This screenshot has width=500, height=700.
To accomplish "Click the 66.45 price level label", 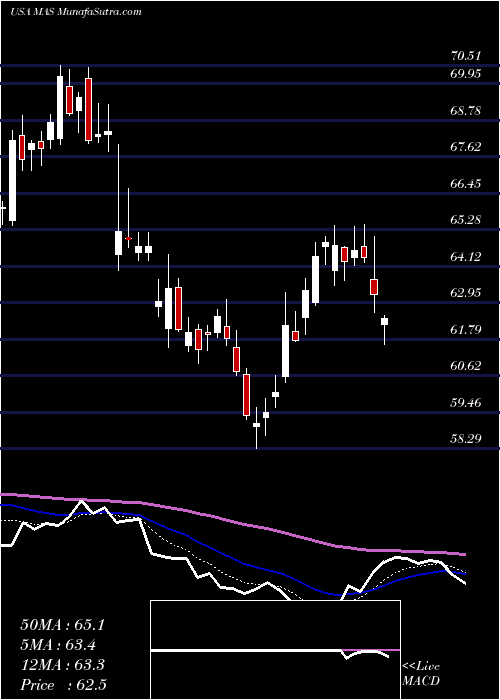I will pos(466,183).
